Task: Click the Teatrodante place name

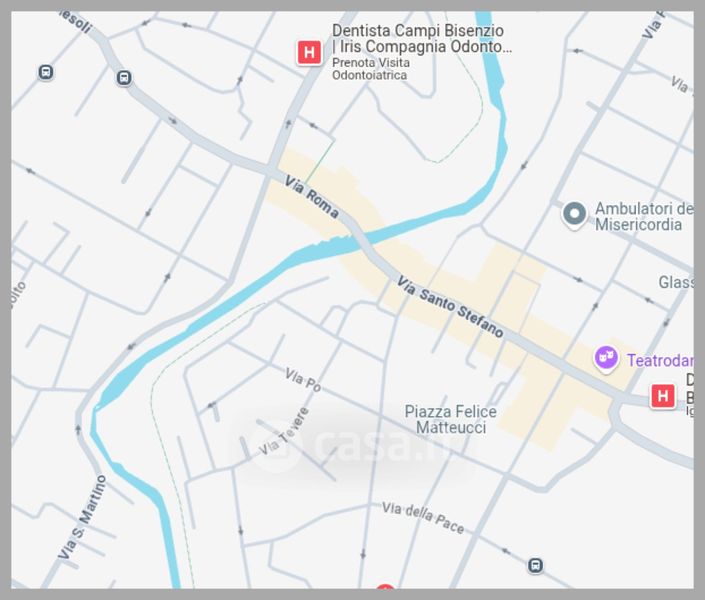Action: pos(660,360)
